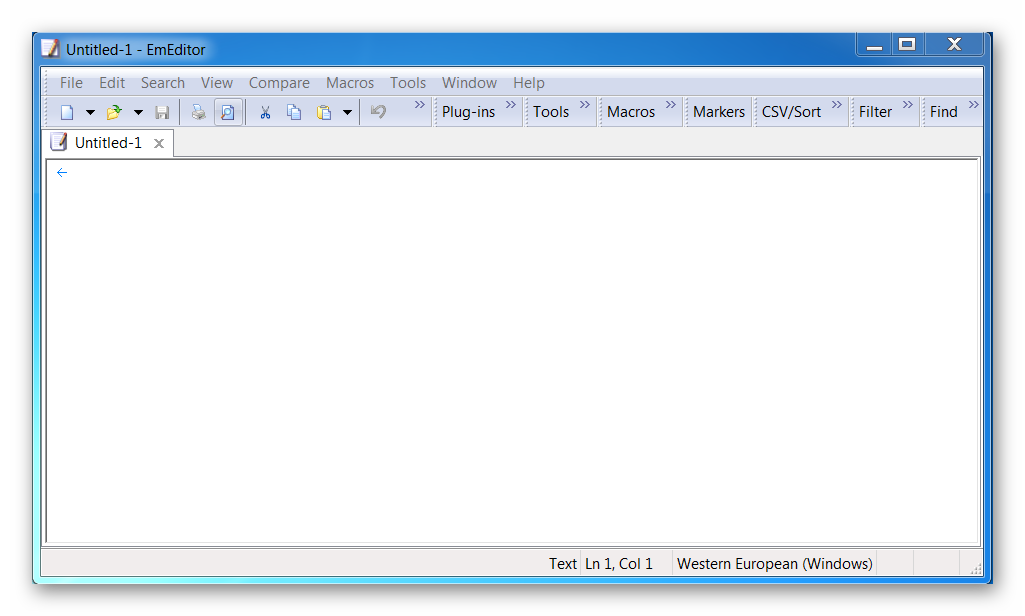Open the Edit menu
The image size is (1025, 616).
pos(112,83)
